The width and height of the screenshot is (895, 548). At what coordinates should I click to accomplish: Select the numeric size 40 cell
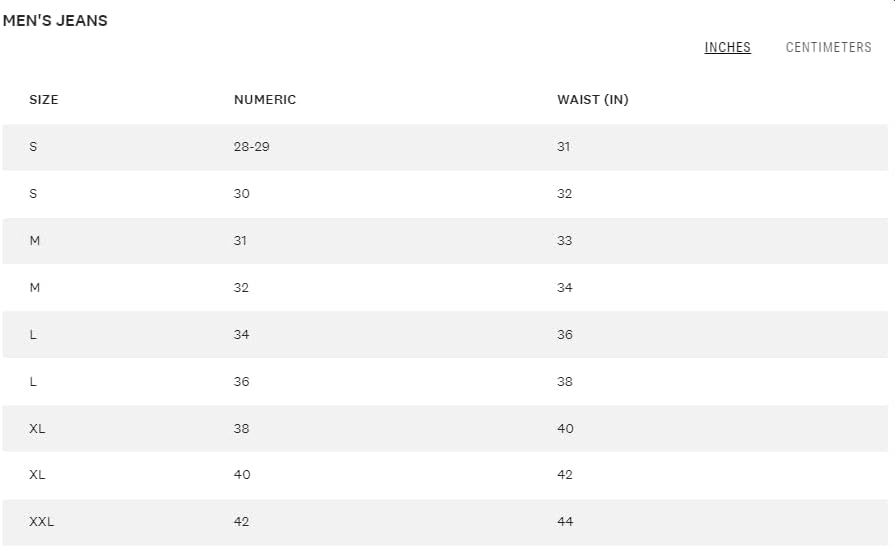[x=242, y=475]
